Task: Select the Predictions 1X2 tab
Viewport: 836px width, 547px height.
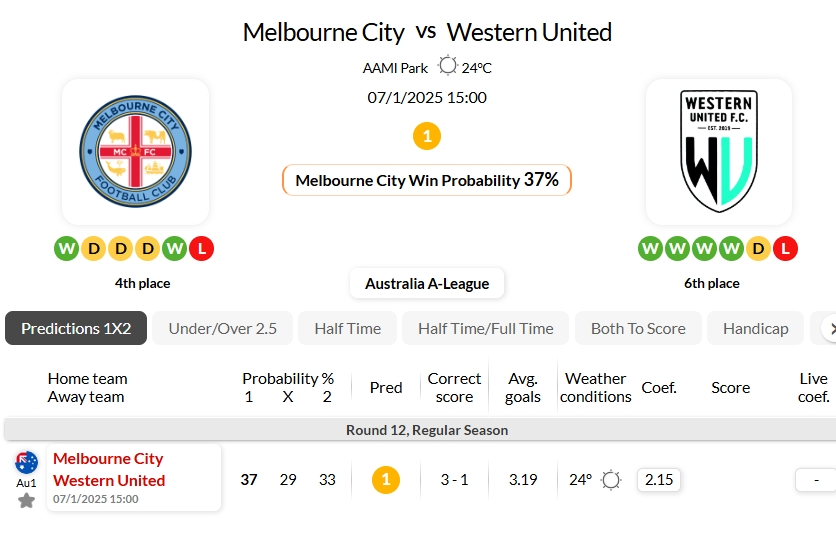Action: click(x=76, y=328)
